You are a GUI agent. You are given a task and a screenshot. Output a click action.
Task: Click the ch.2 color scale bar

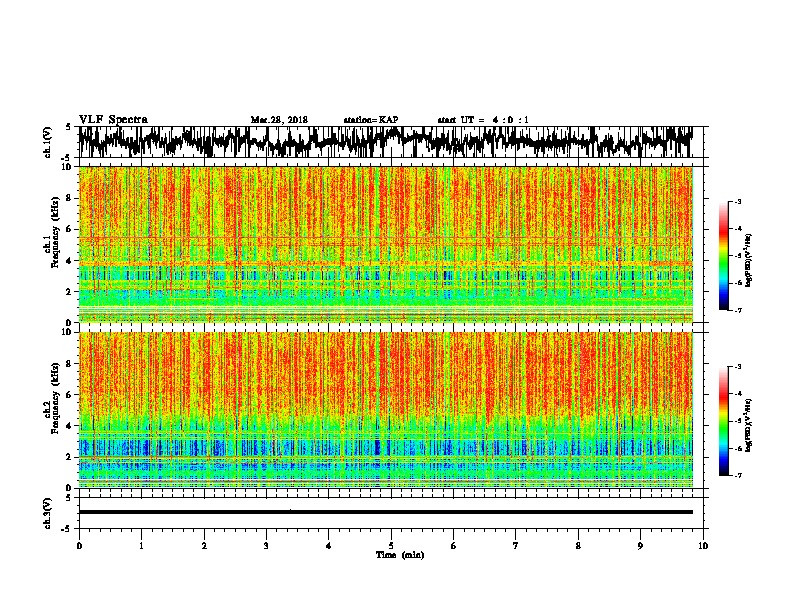(x=723, y=421)
